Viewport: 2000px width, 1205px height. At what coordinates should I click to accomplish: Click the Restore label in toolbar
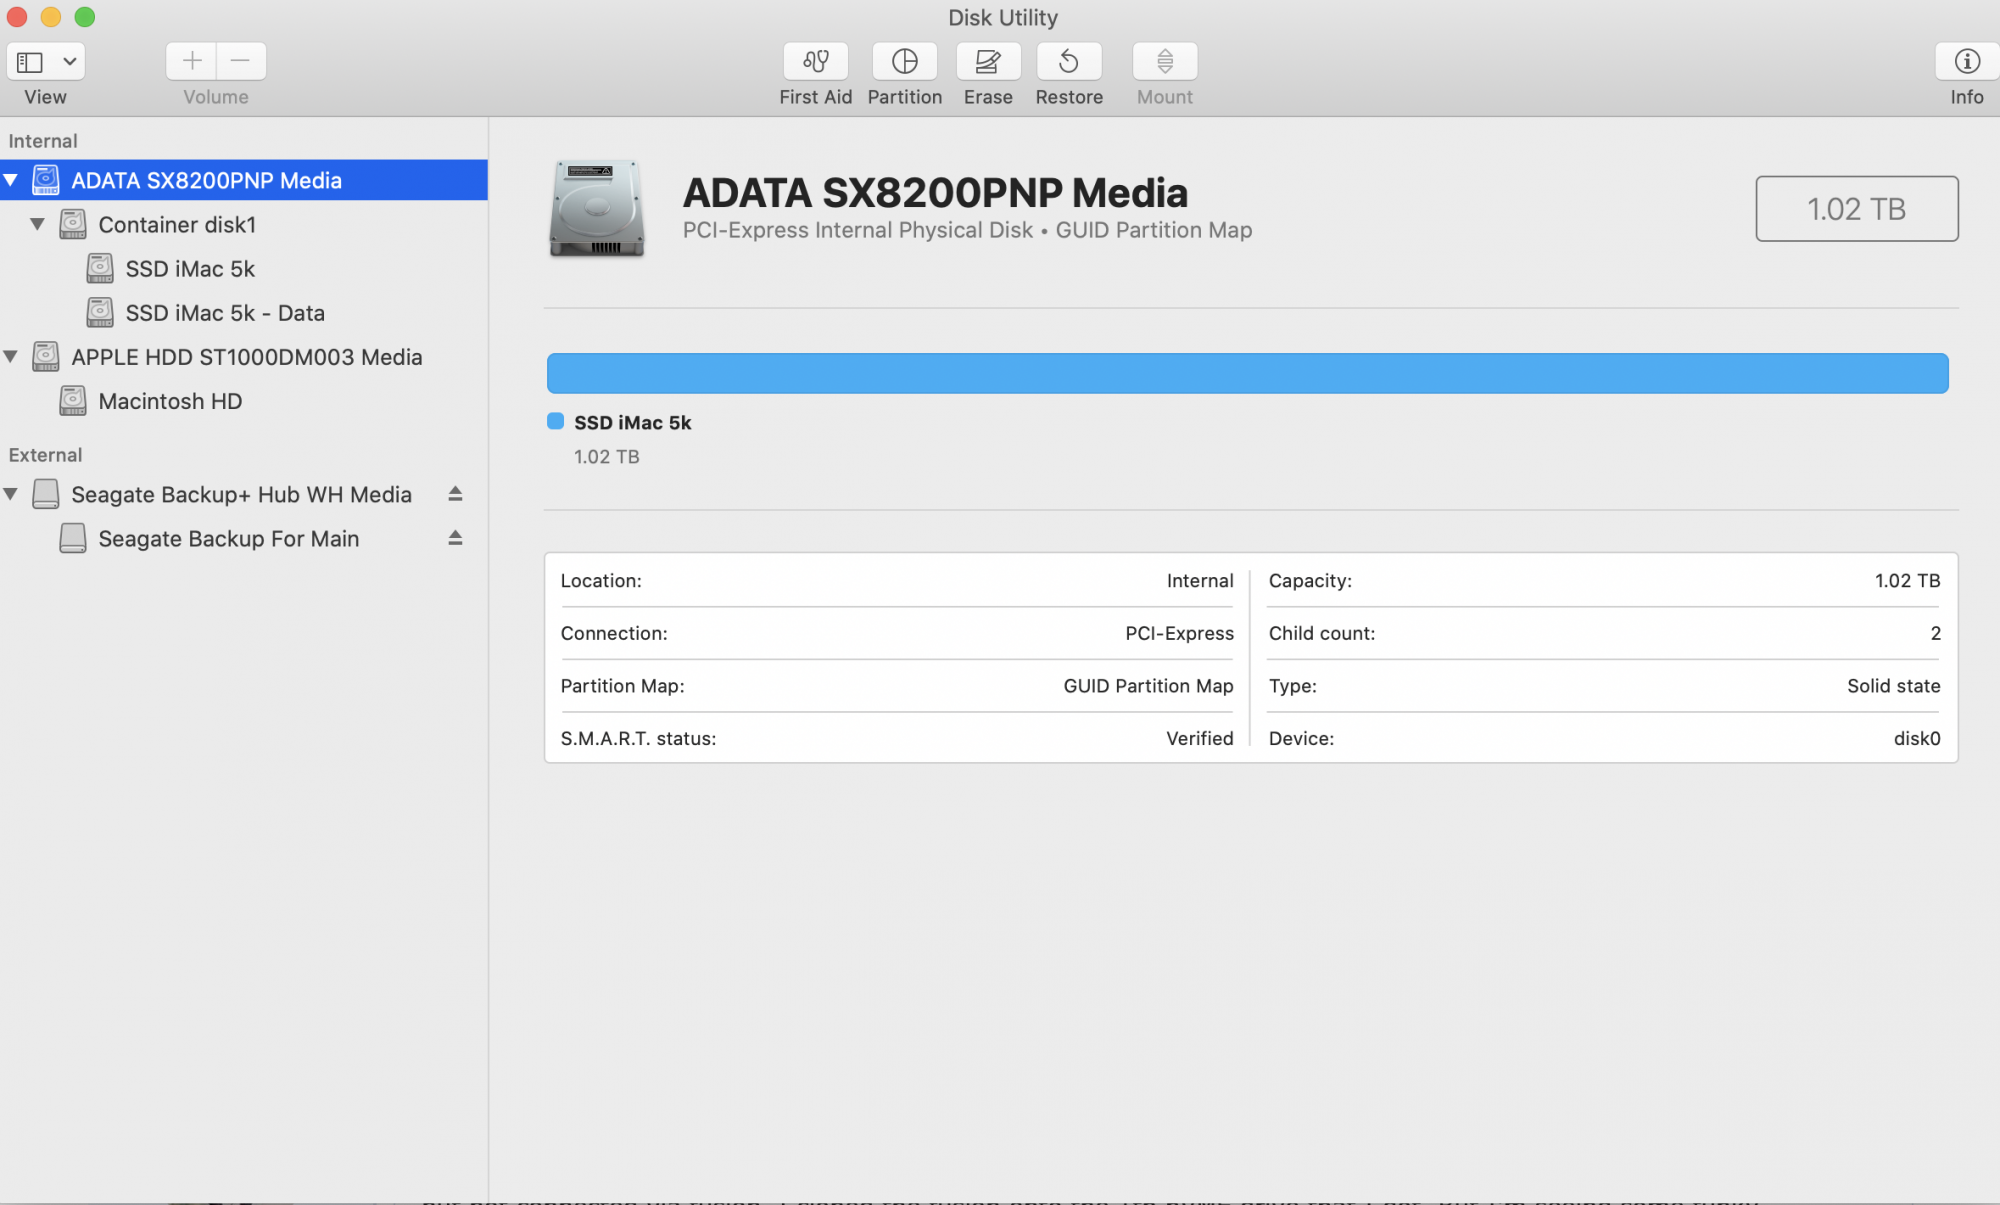pyautogui.click(x=1069, y=97)
